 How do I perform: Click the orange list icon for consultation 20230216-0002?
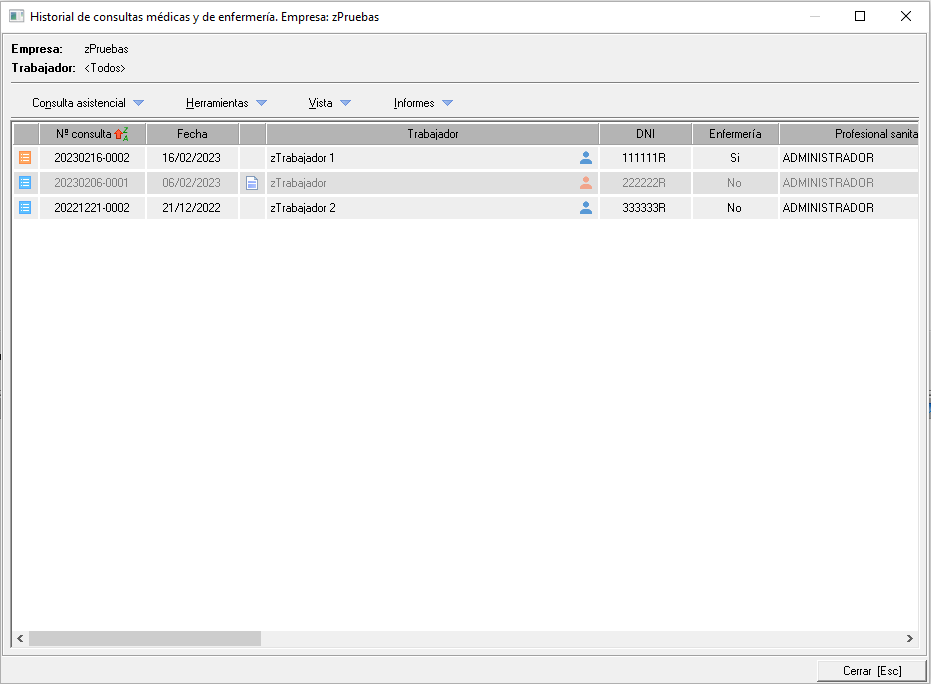pyautogui.click(x=25, y=158)
